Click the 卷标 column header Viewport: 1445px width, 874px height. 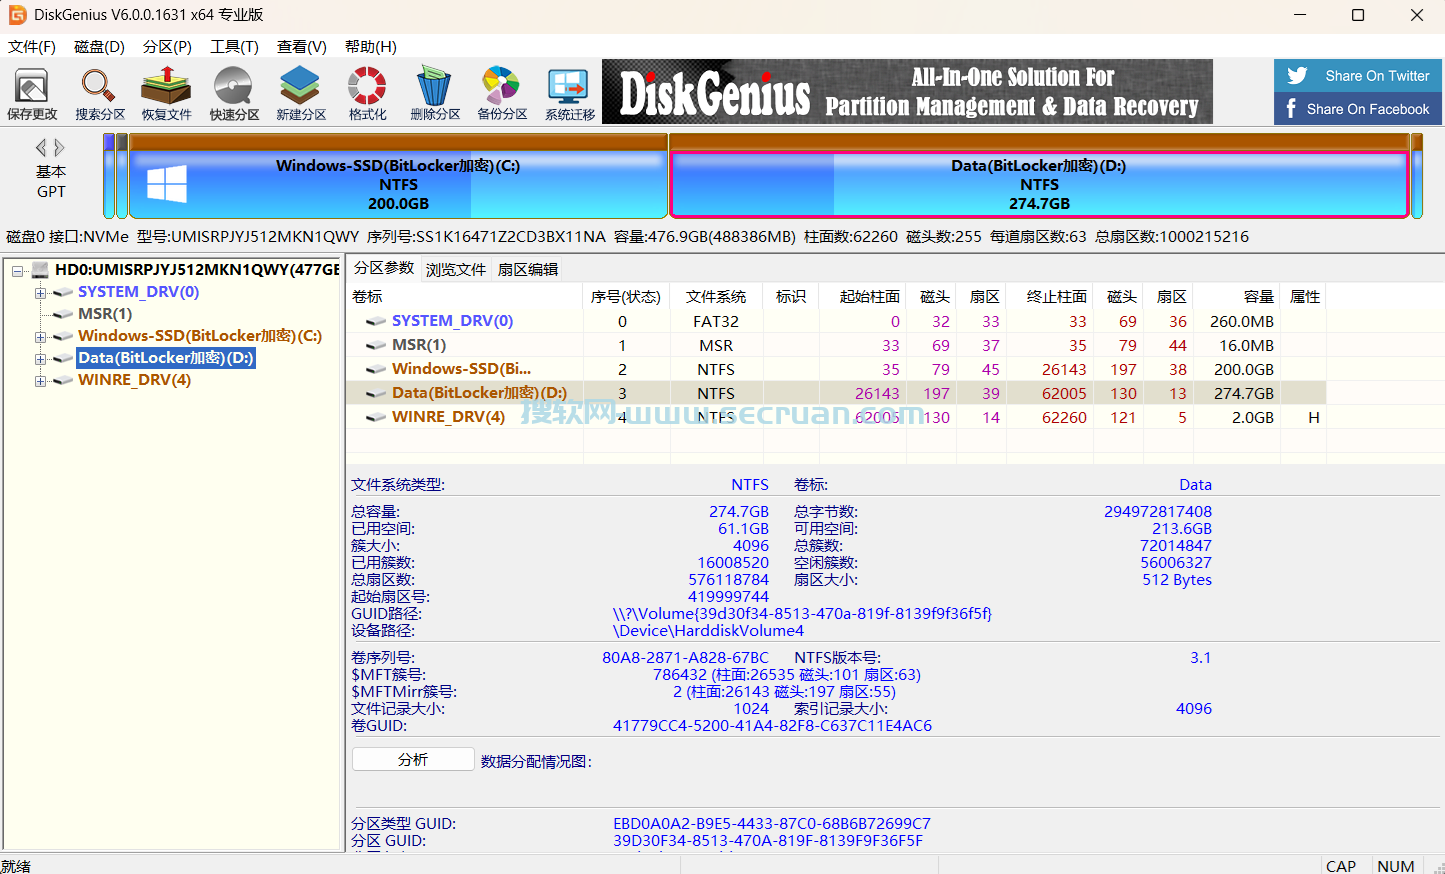(465, 297)
